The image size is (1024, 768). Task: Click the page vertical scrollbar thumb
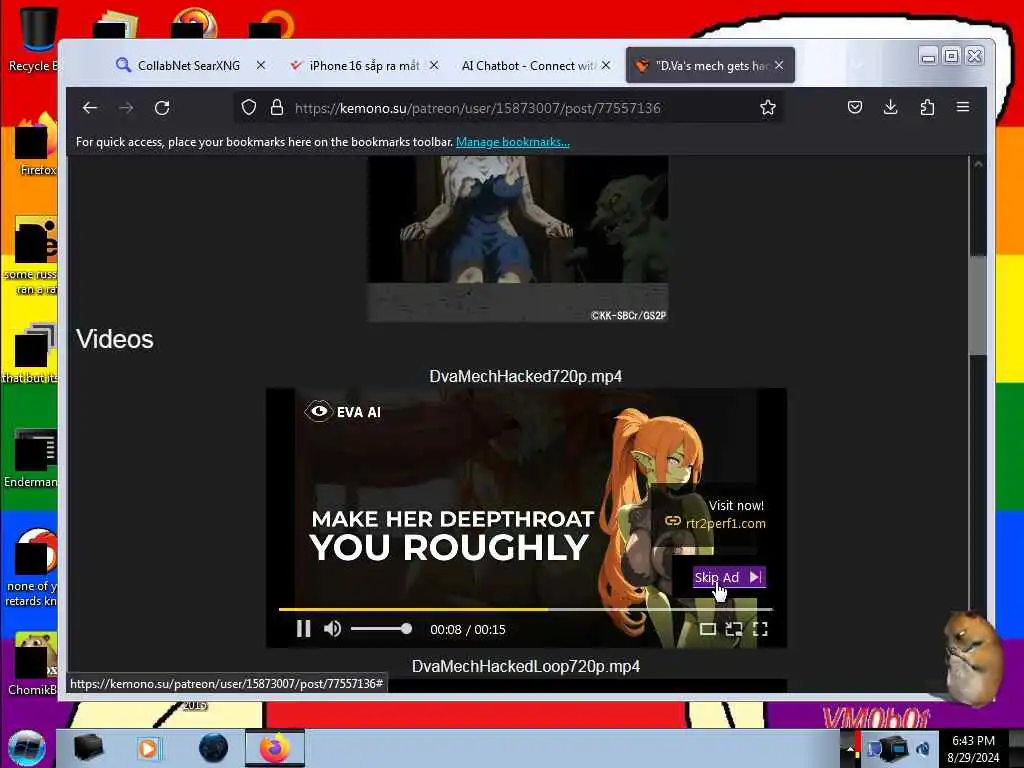coord(978,304)
